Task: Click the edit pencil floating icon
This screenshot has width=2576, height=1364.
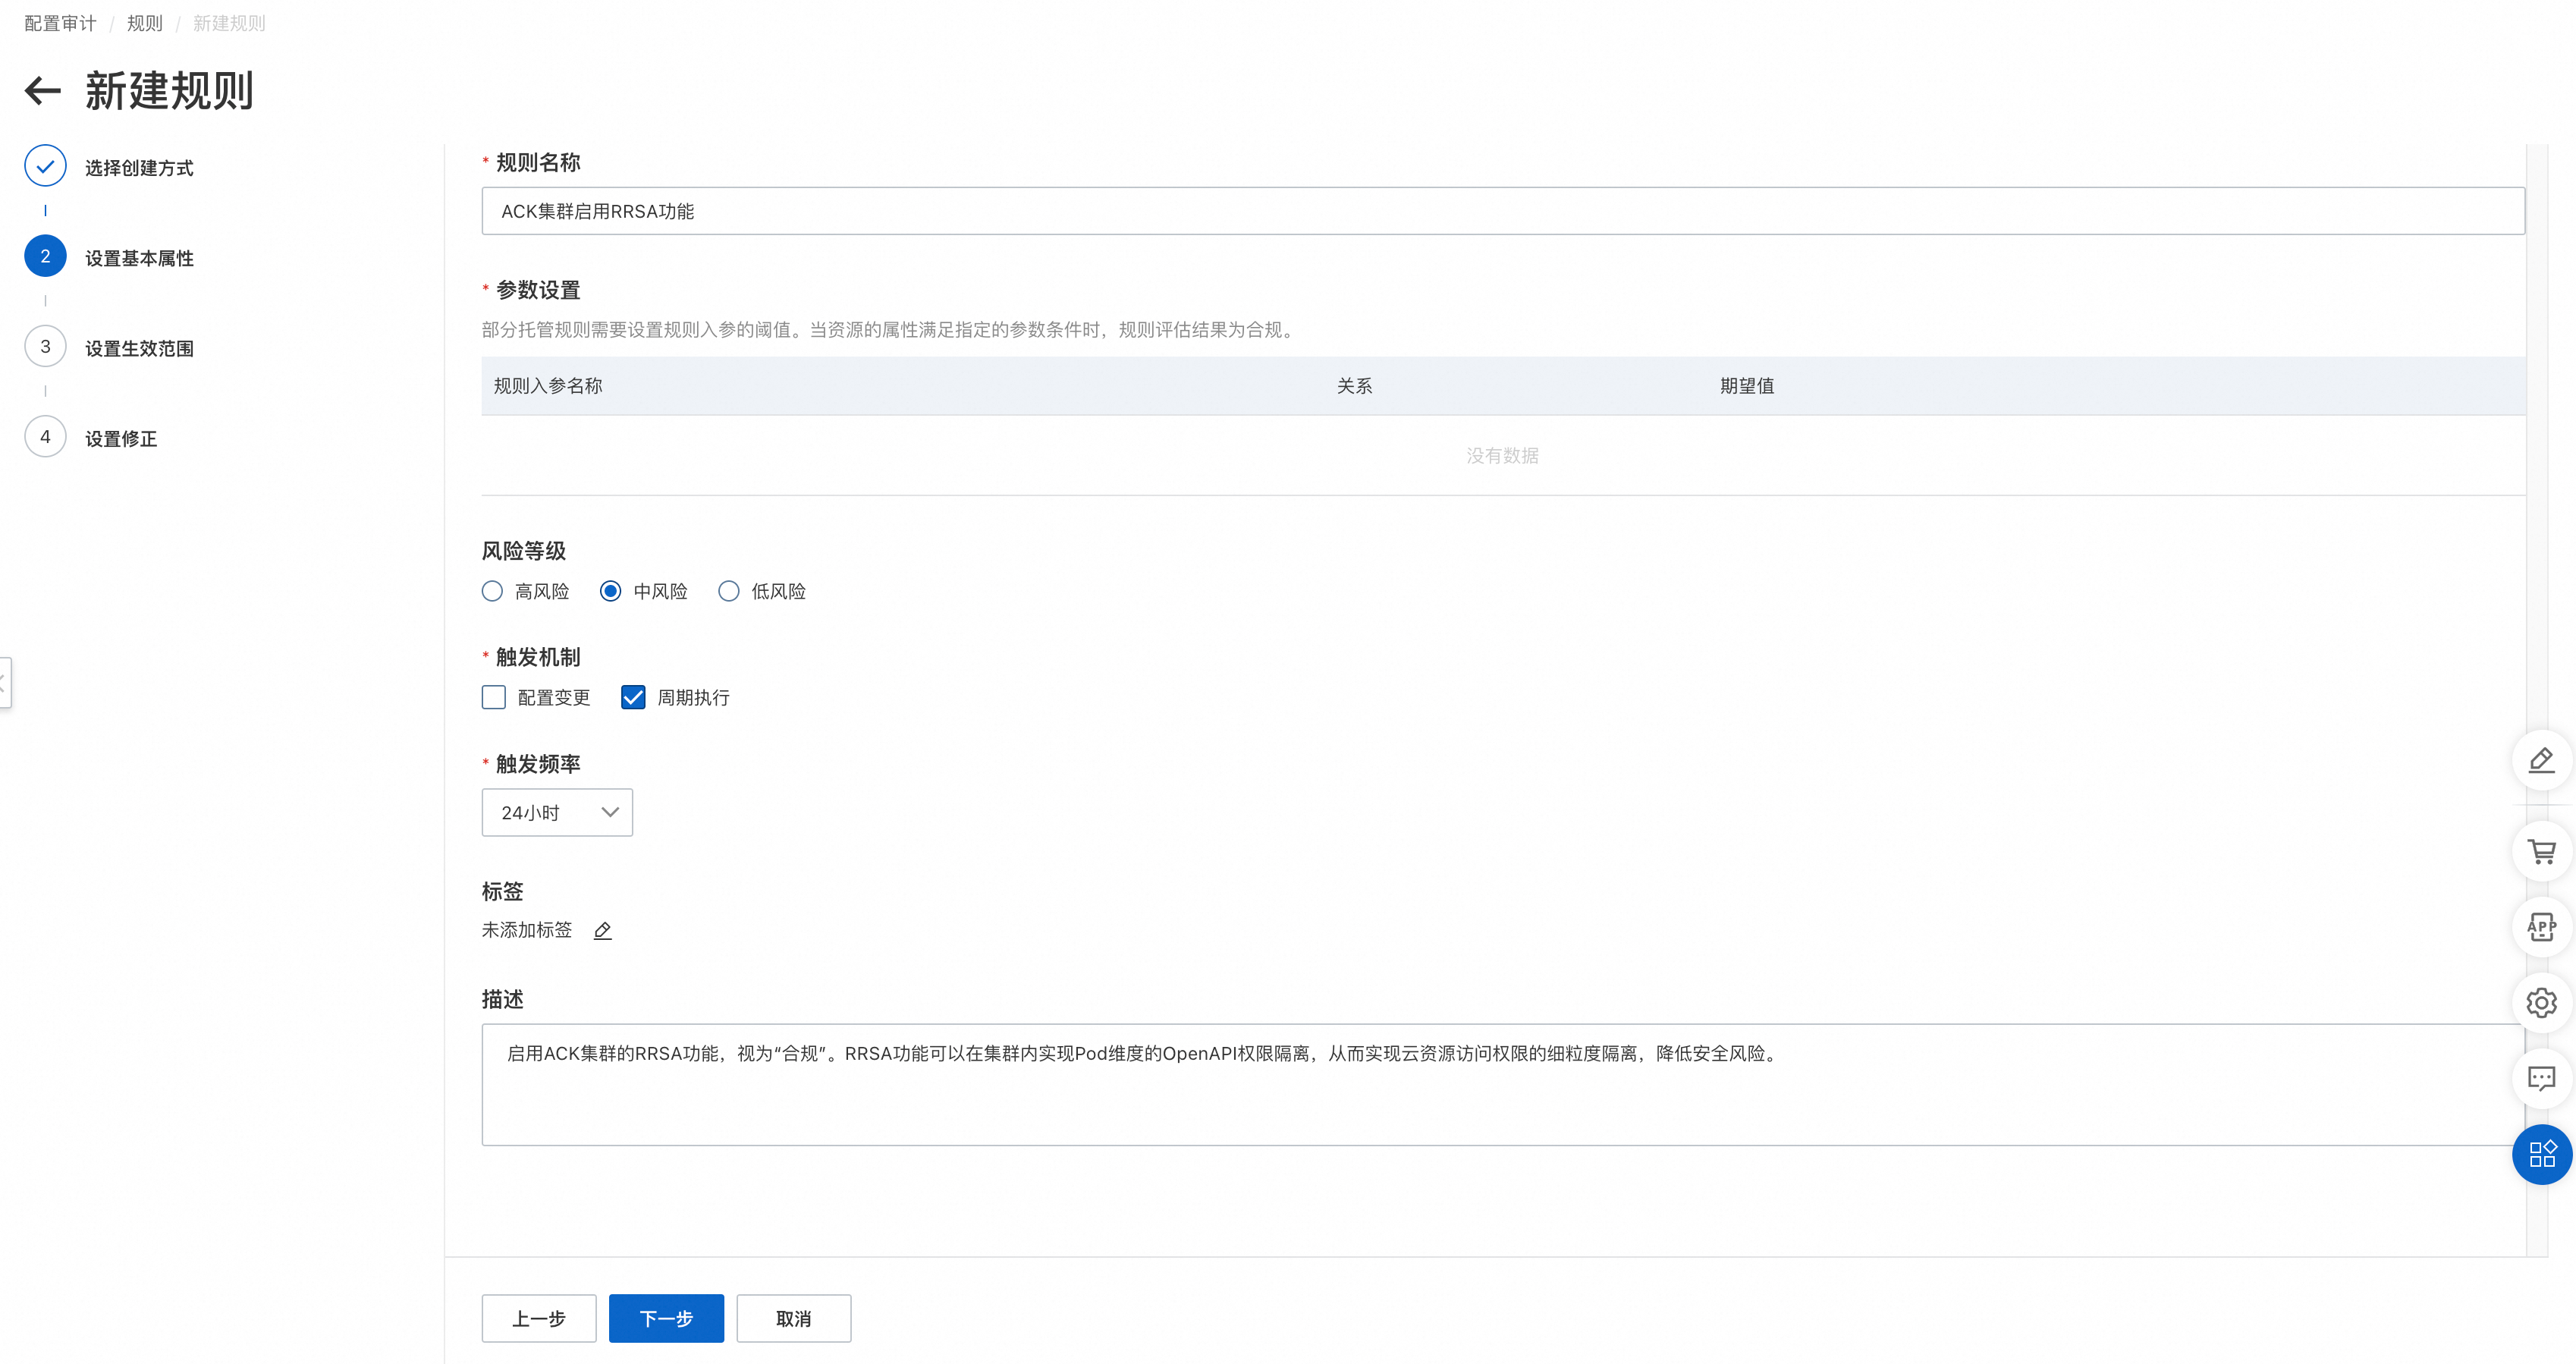Action: coord(2541,760)
